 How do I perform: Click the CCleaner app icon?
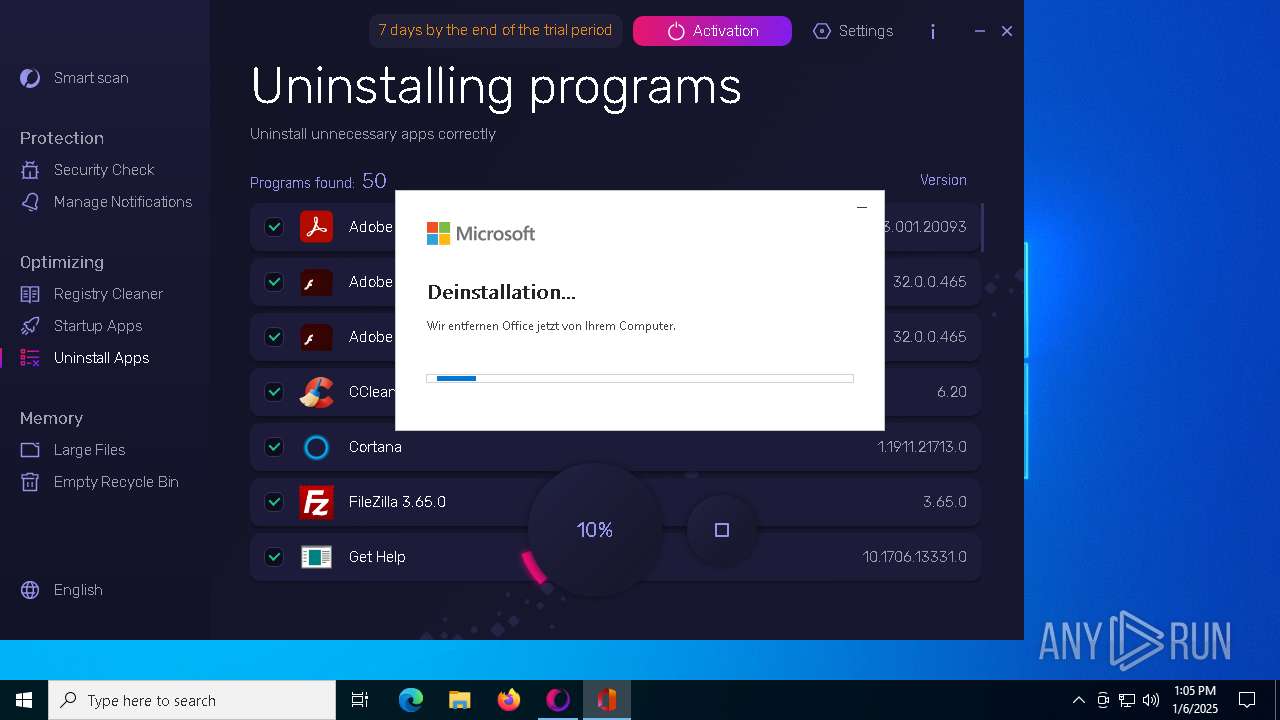coord(316,392)
